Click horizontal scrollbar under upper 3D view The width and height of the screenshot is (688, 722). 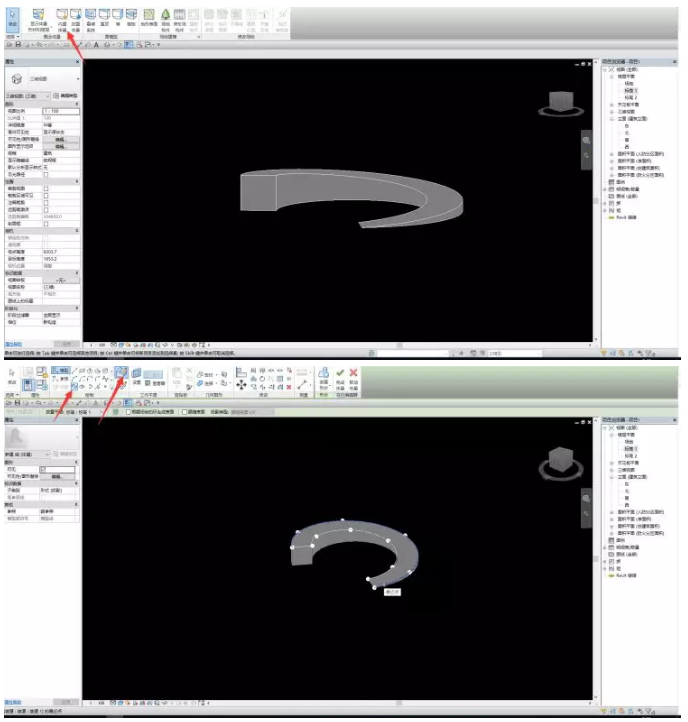point(400,345)
